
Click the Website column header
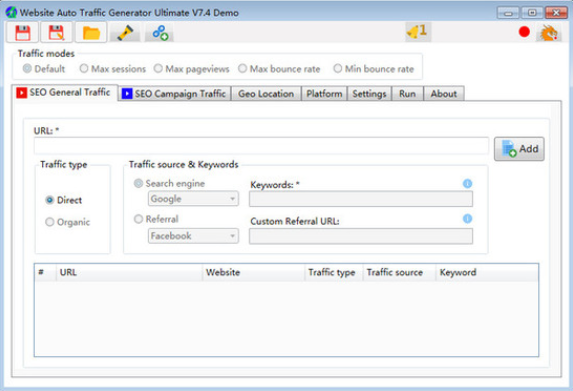click(x=253, y=272)
